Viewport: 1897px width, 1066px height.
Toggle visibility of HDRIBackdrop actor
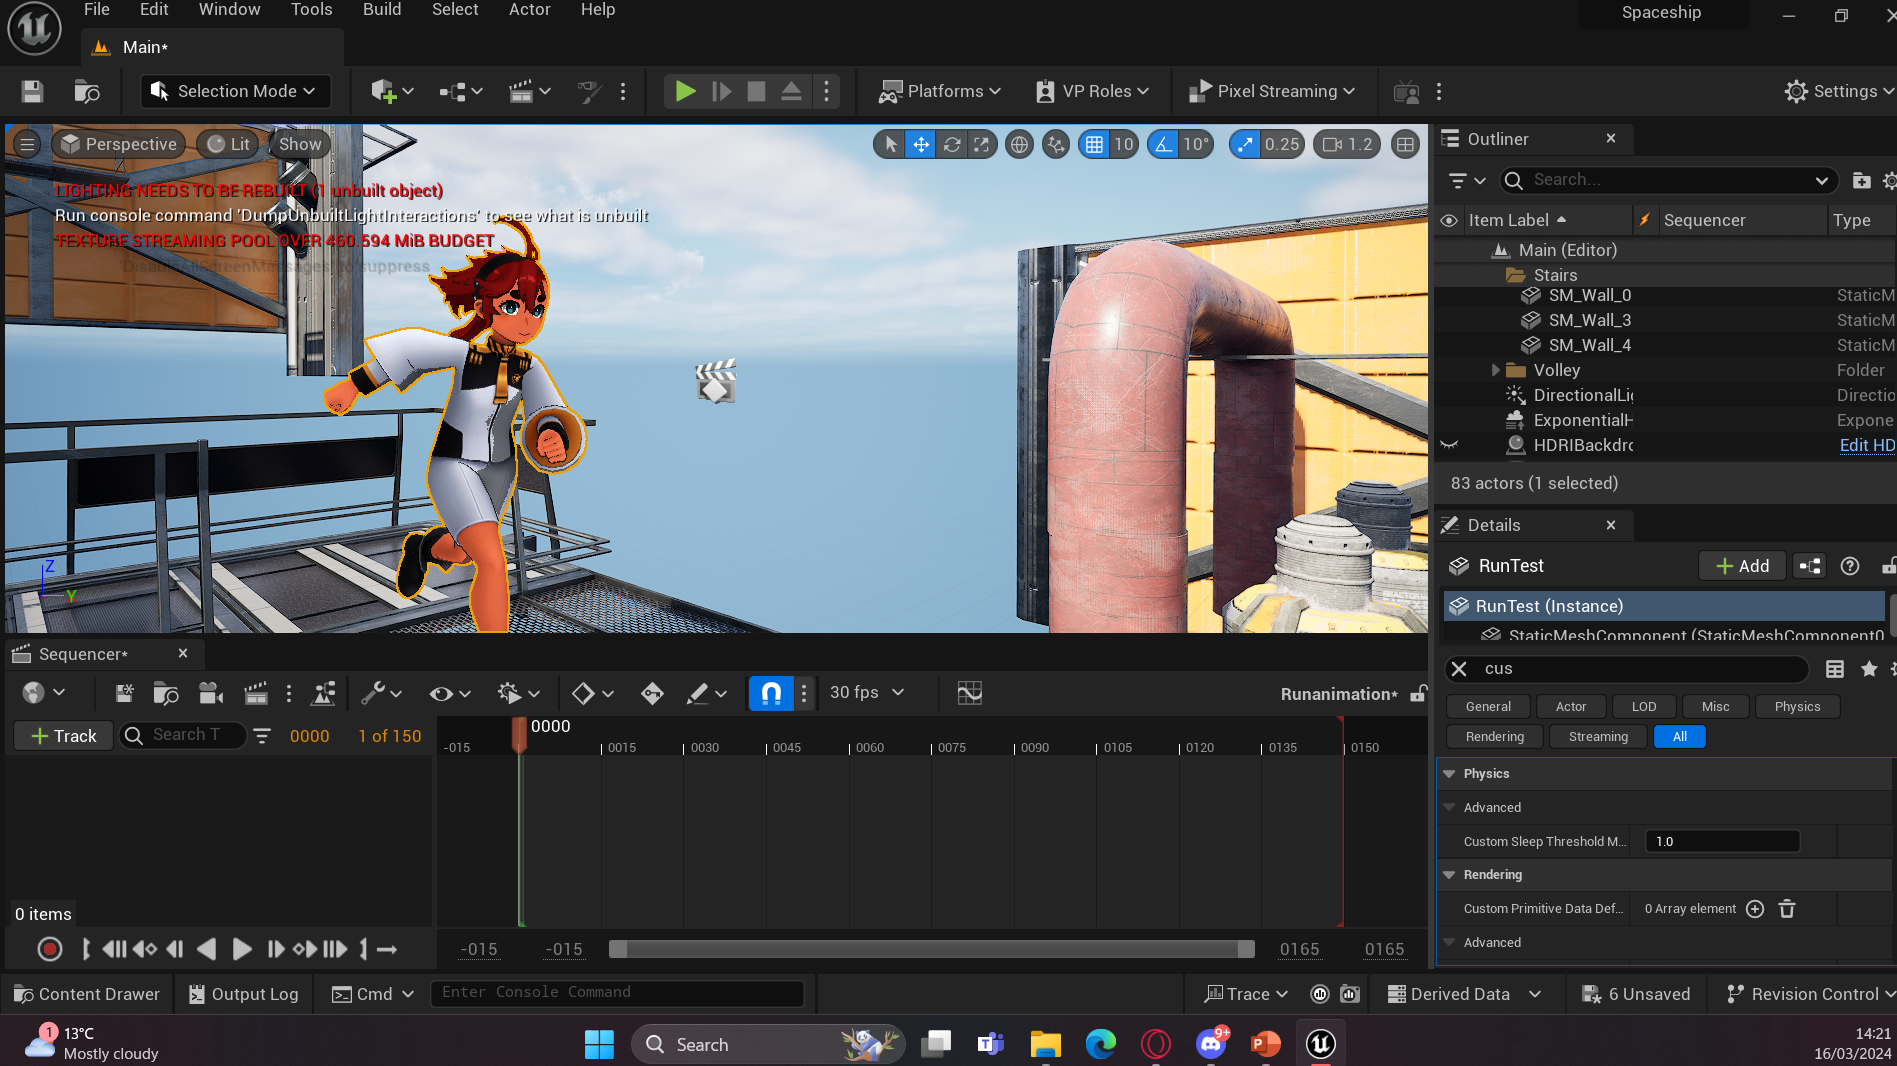1448,445
